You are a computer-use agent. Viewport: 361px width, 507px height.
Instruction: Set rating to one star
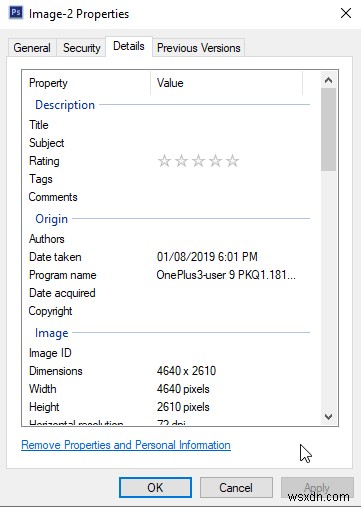(164, 161)
